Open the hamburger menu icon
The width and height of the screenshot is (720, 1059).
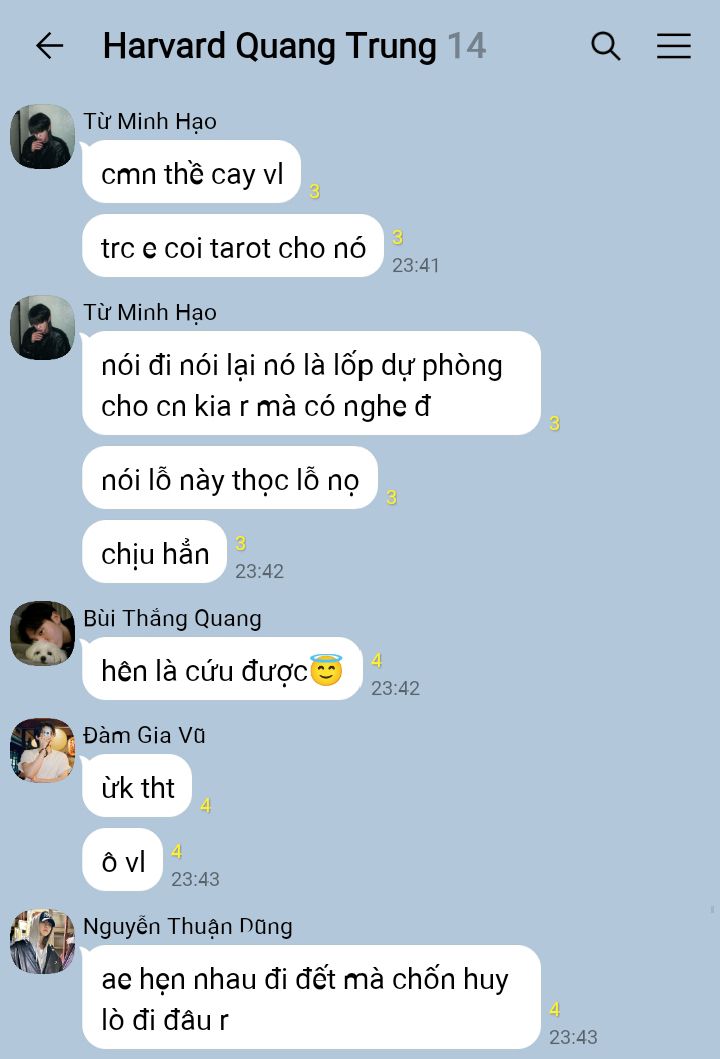pos(673,46)
